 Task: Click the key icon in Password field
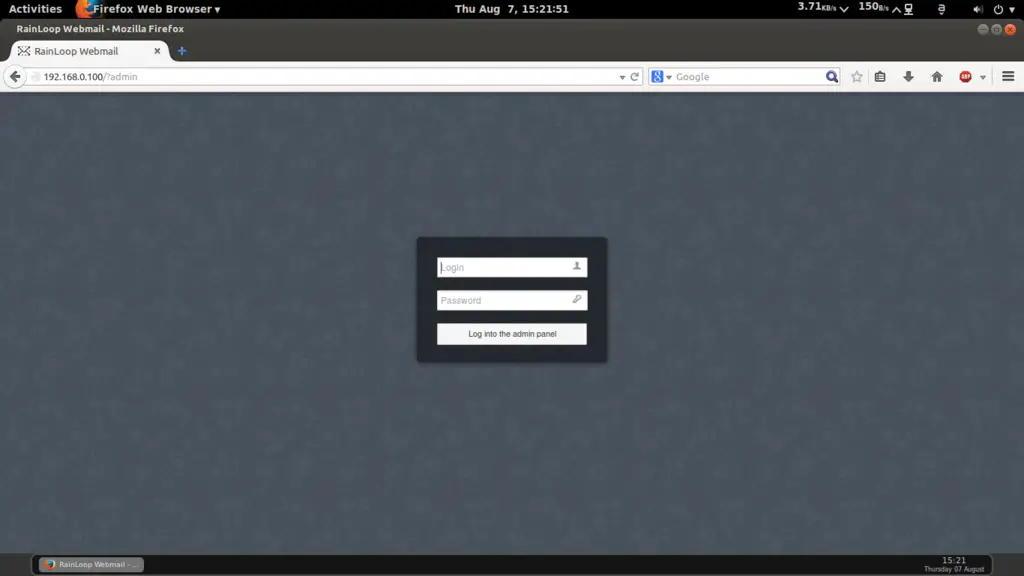pos(577,299)
